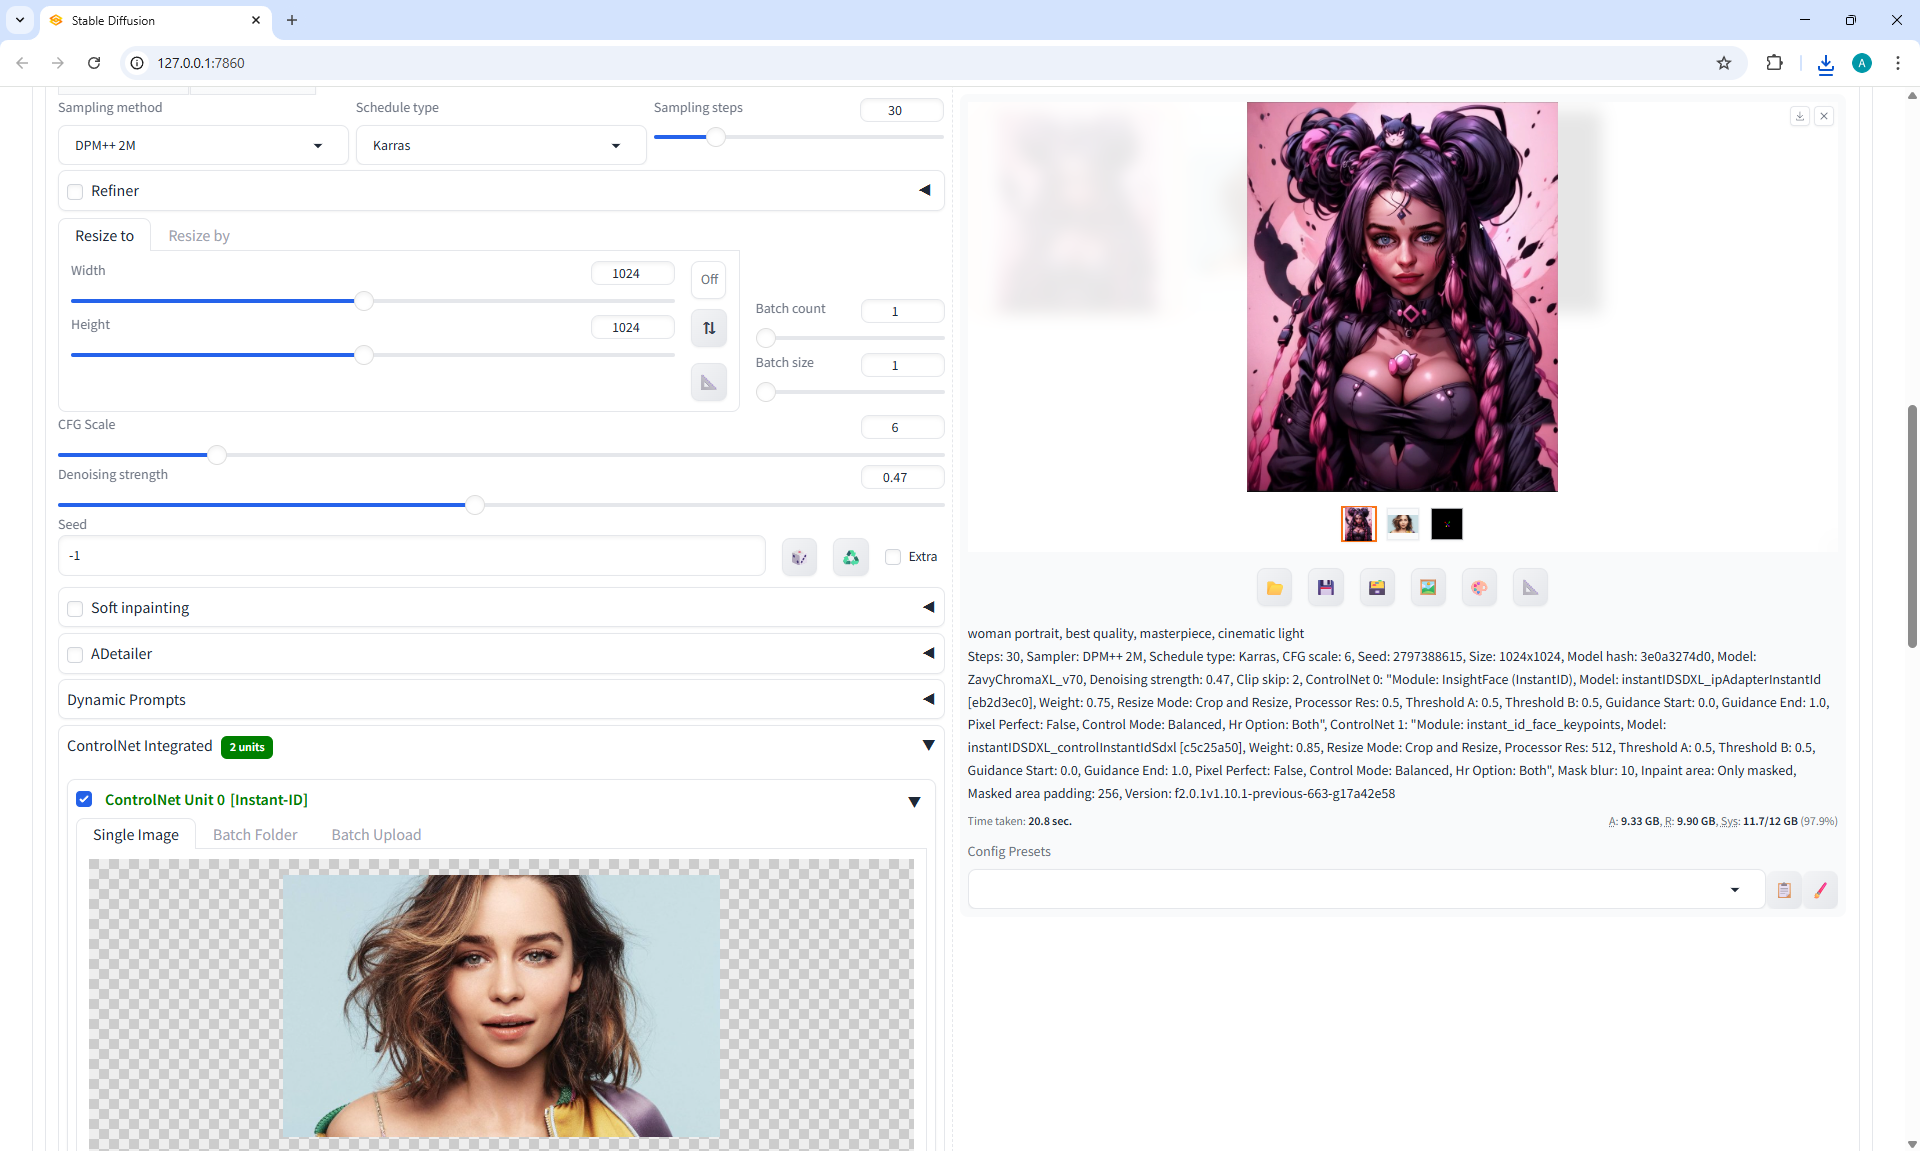Switch to the Resize by tab
The height and width of the screenshot is (1151, 1920).
coord(199,236)
